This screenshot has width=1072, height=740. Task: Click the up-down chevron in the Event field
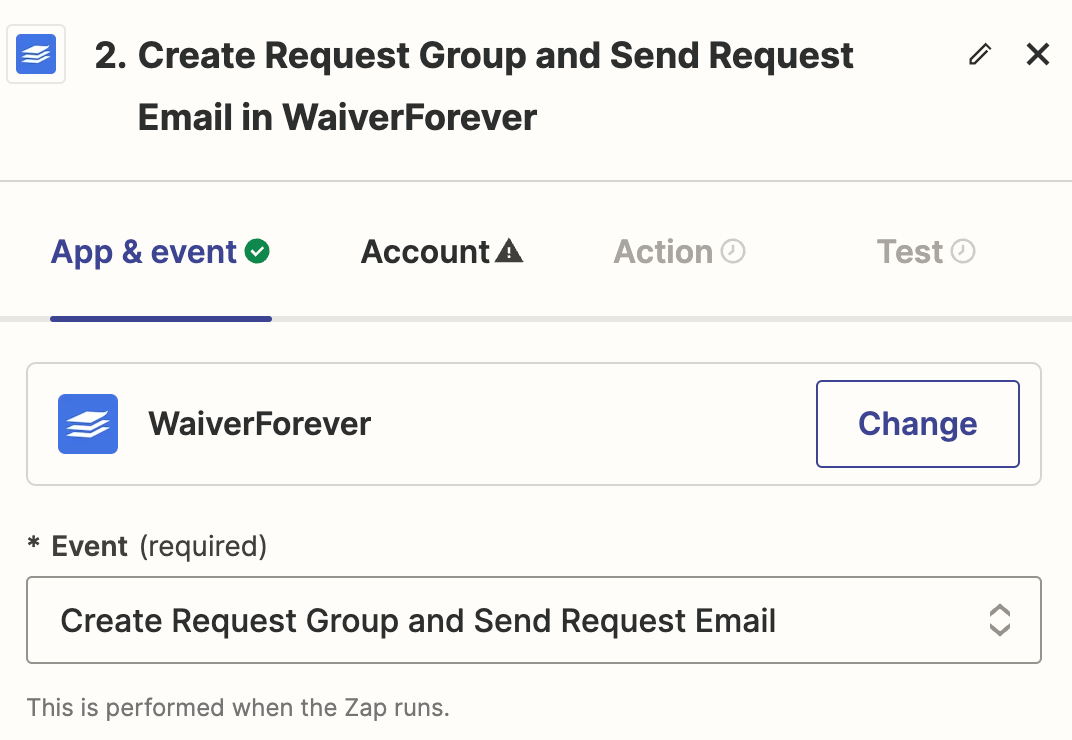click(x=1000, y=620)
